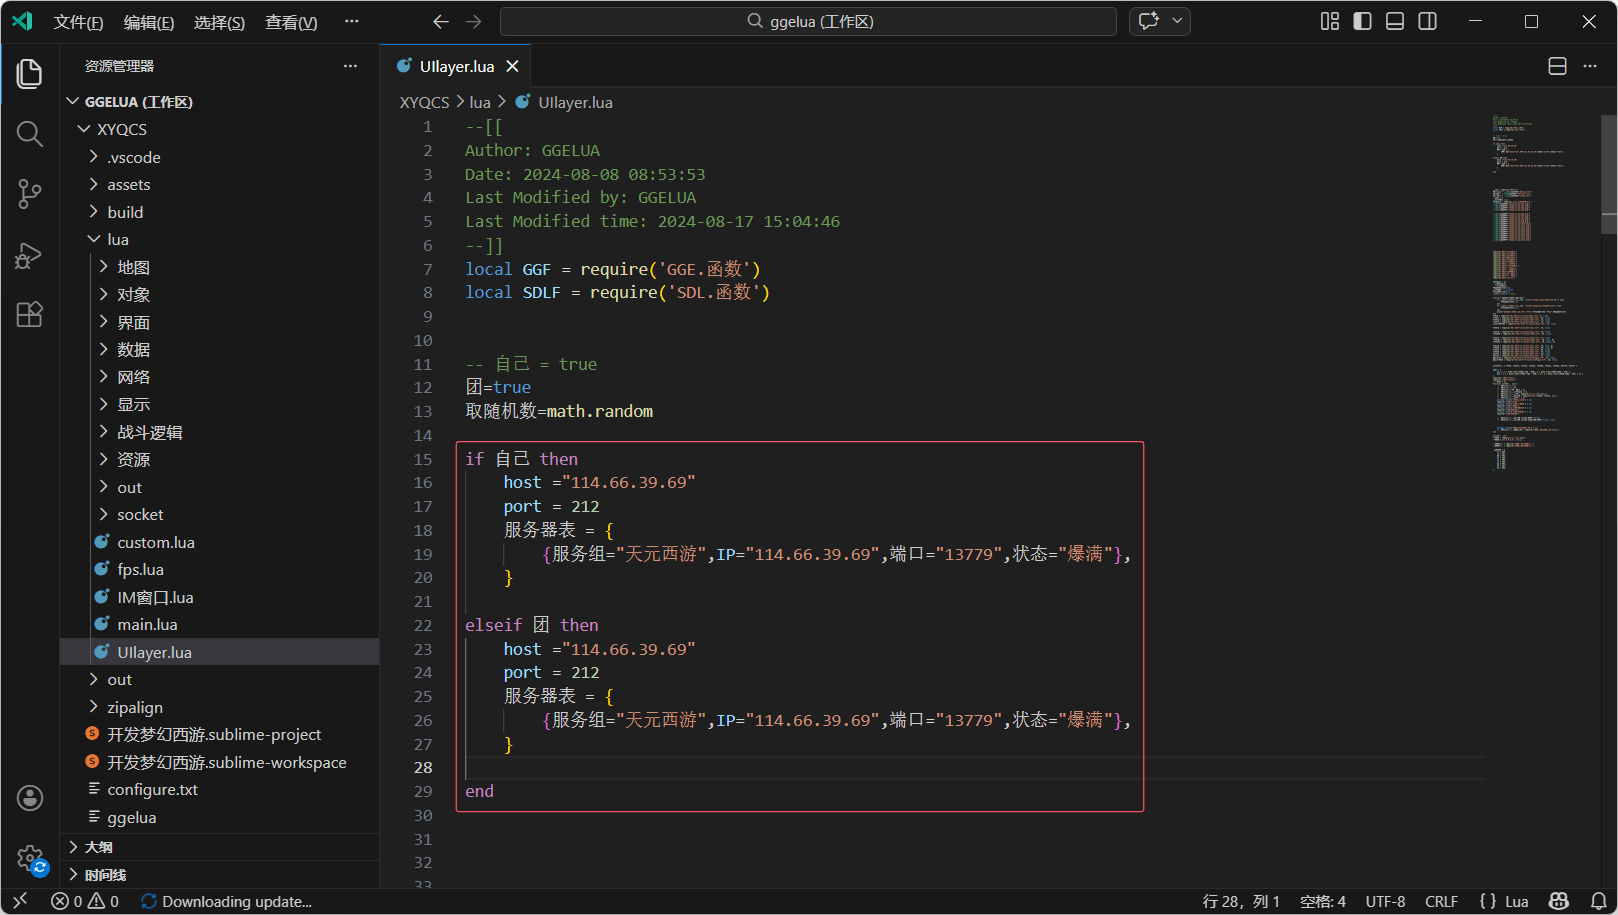Image resolution: width=1618 pixels, height=915 pixels.
Task: Open the Accounts menu icon
Action: point(30,797)
